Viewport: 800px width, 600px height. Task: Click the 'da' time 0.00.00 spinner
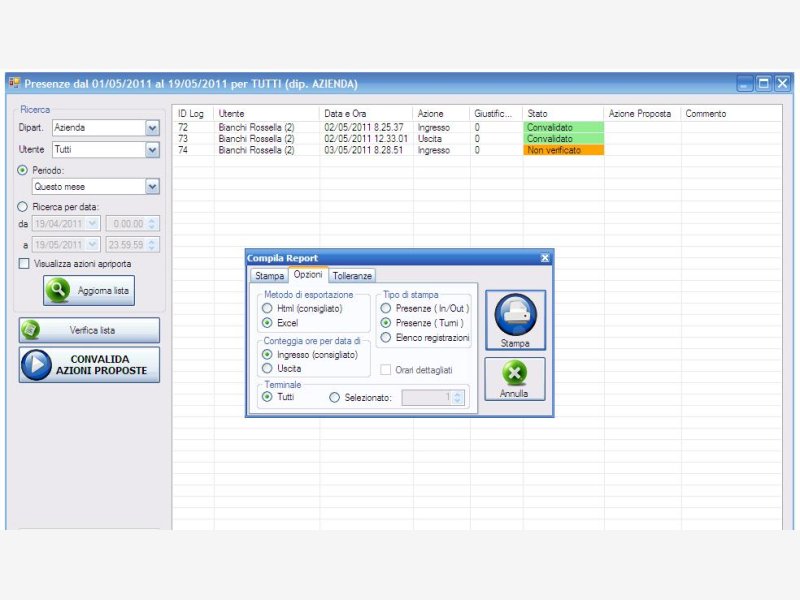point(152,223)
